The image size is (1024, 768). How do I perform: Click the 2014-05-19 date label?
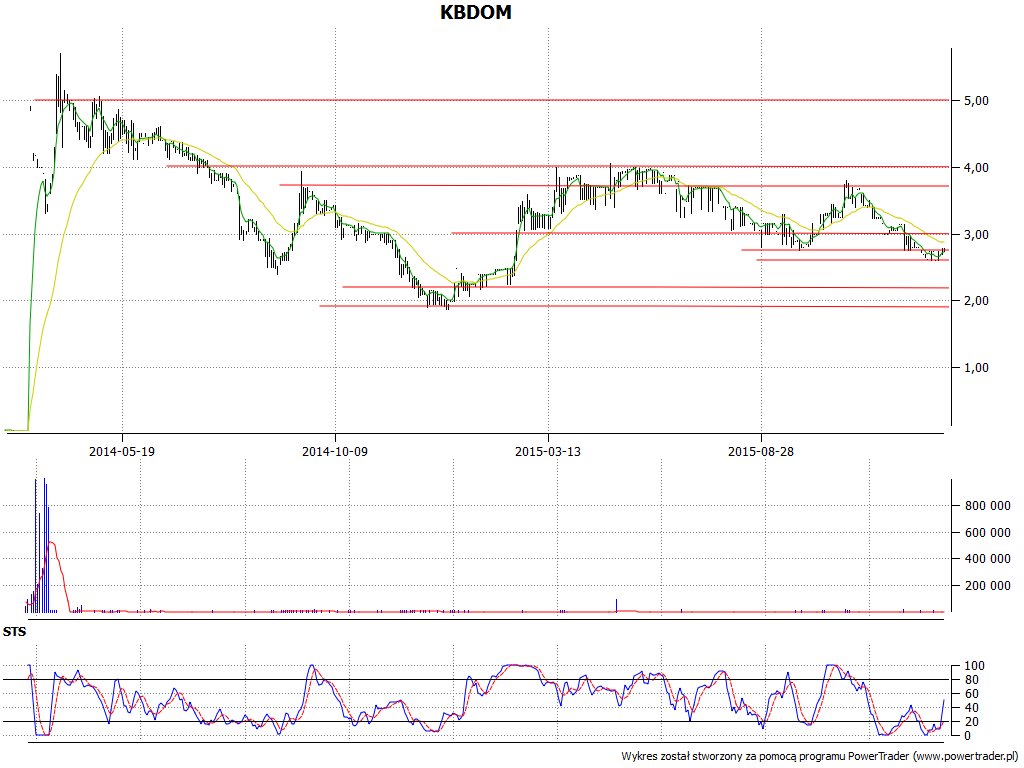(122, 451)
